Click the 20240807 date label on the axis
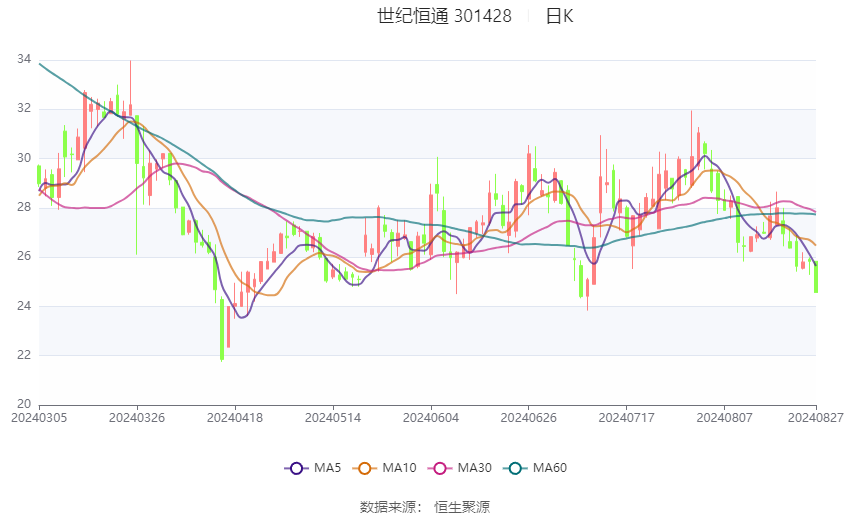 [x=725, y=418]
